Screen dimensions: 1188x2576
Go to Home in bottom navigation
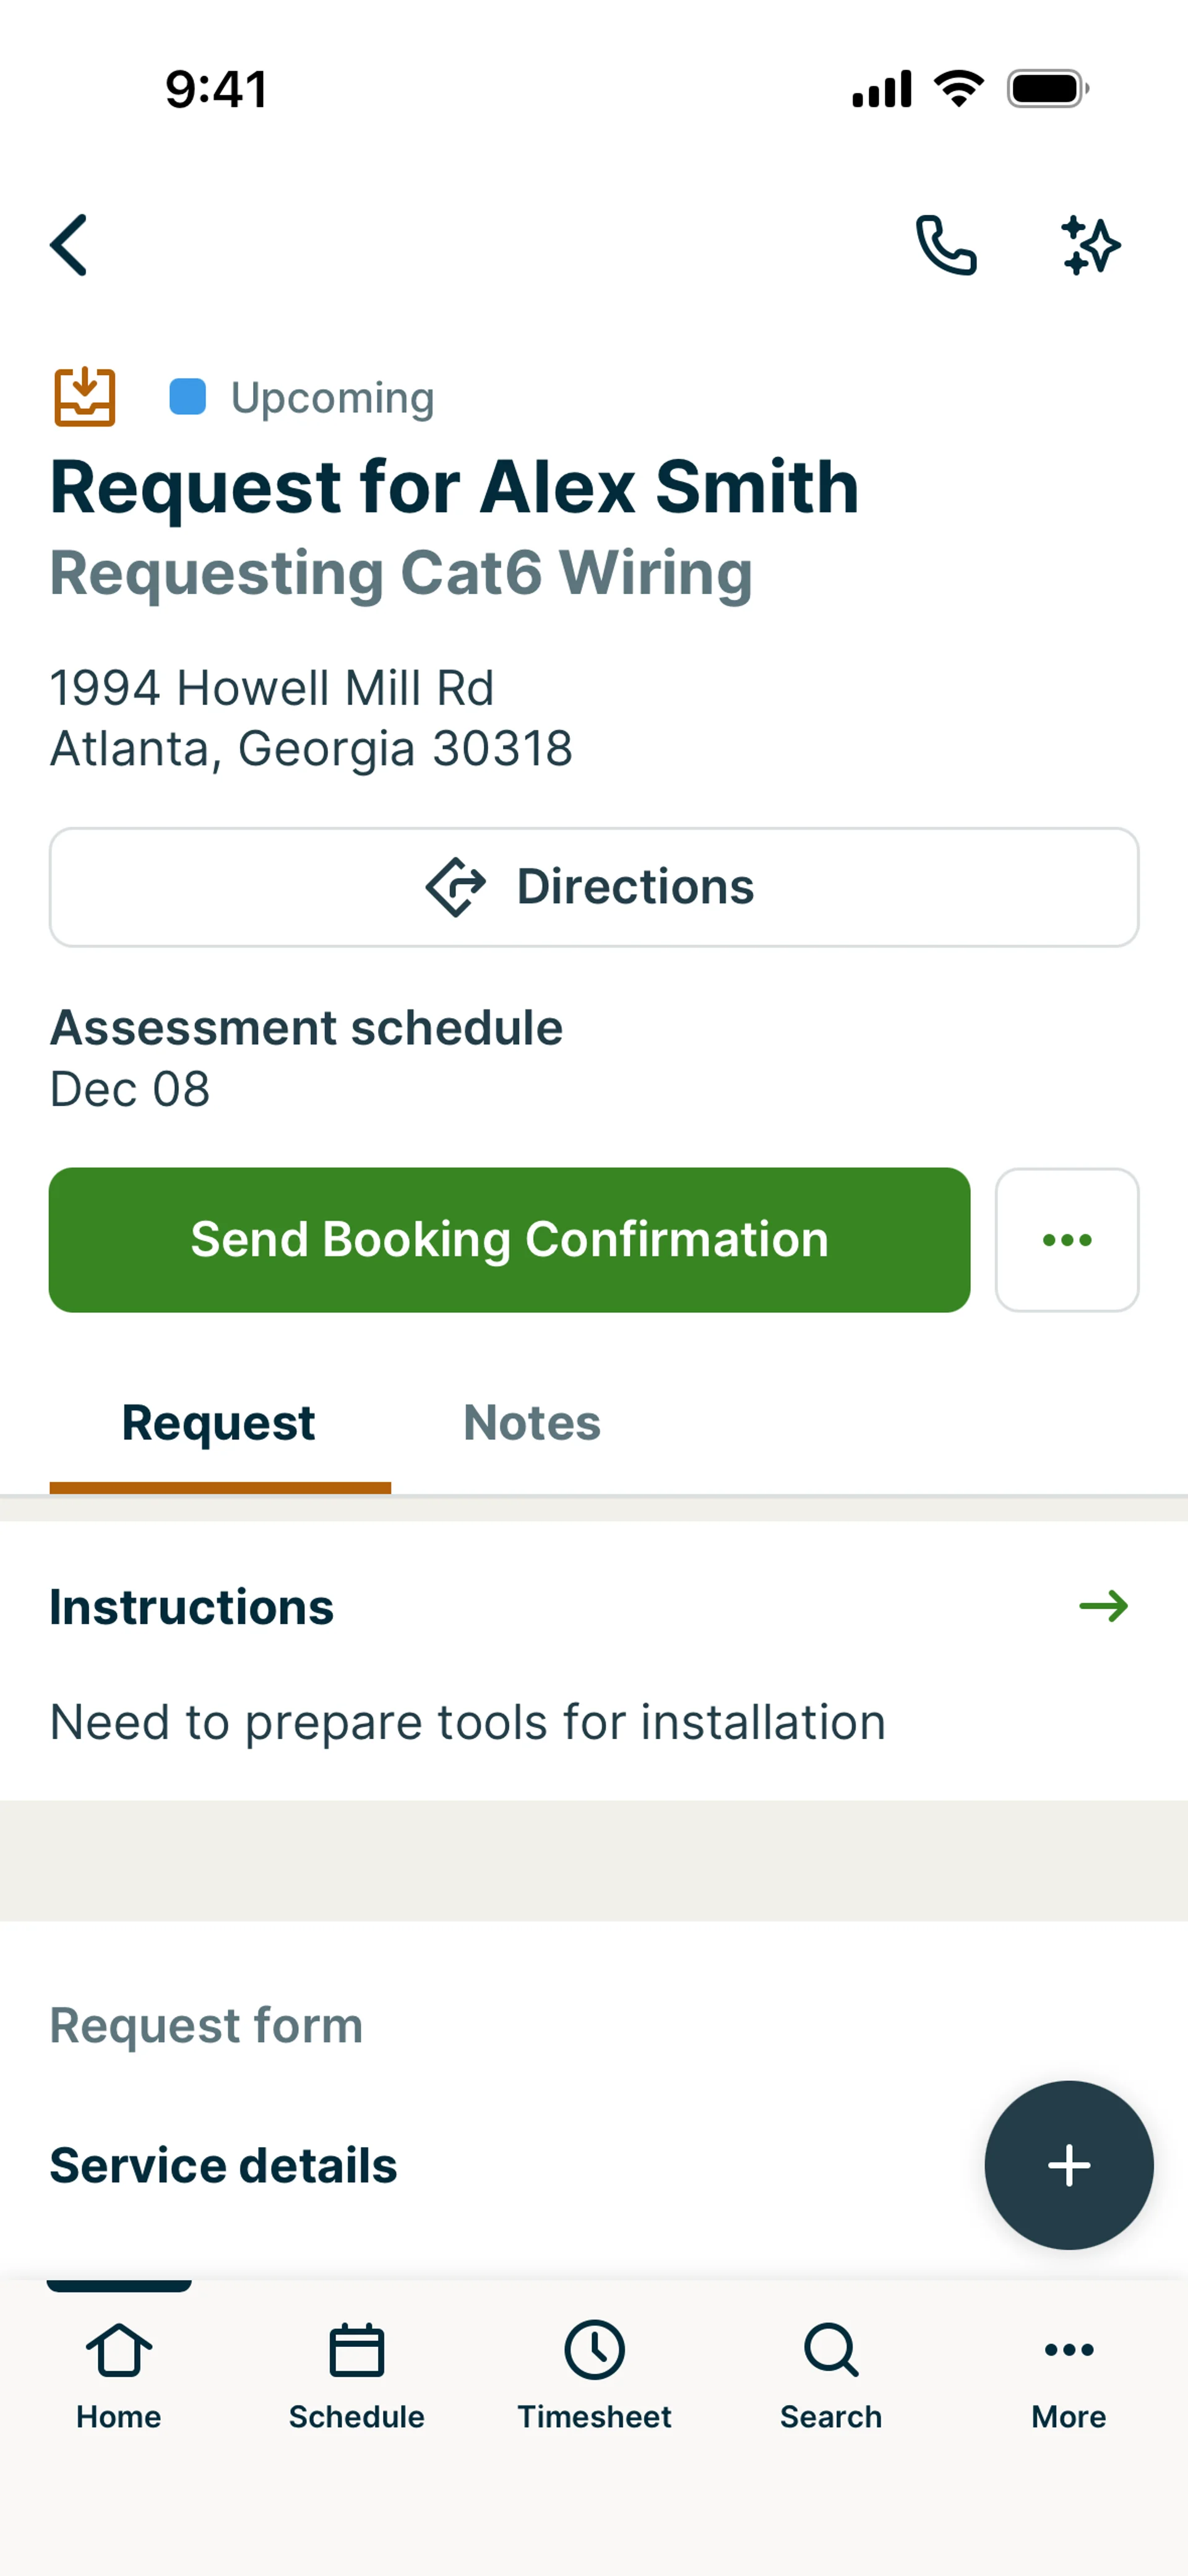pyautogui.click(x=119, y=2375)
